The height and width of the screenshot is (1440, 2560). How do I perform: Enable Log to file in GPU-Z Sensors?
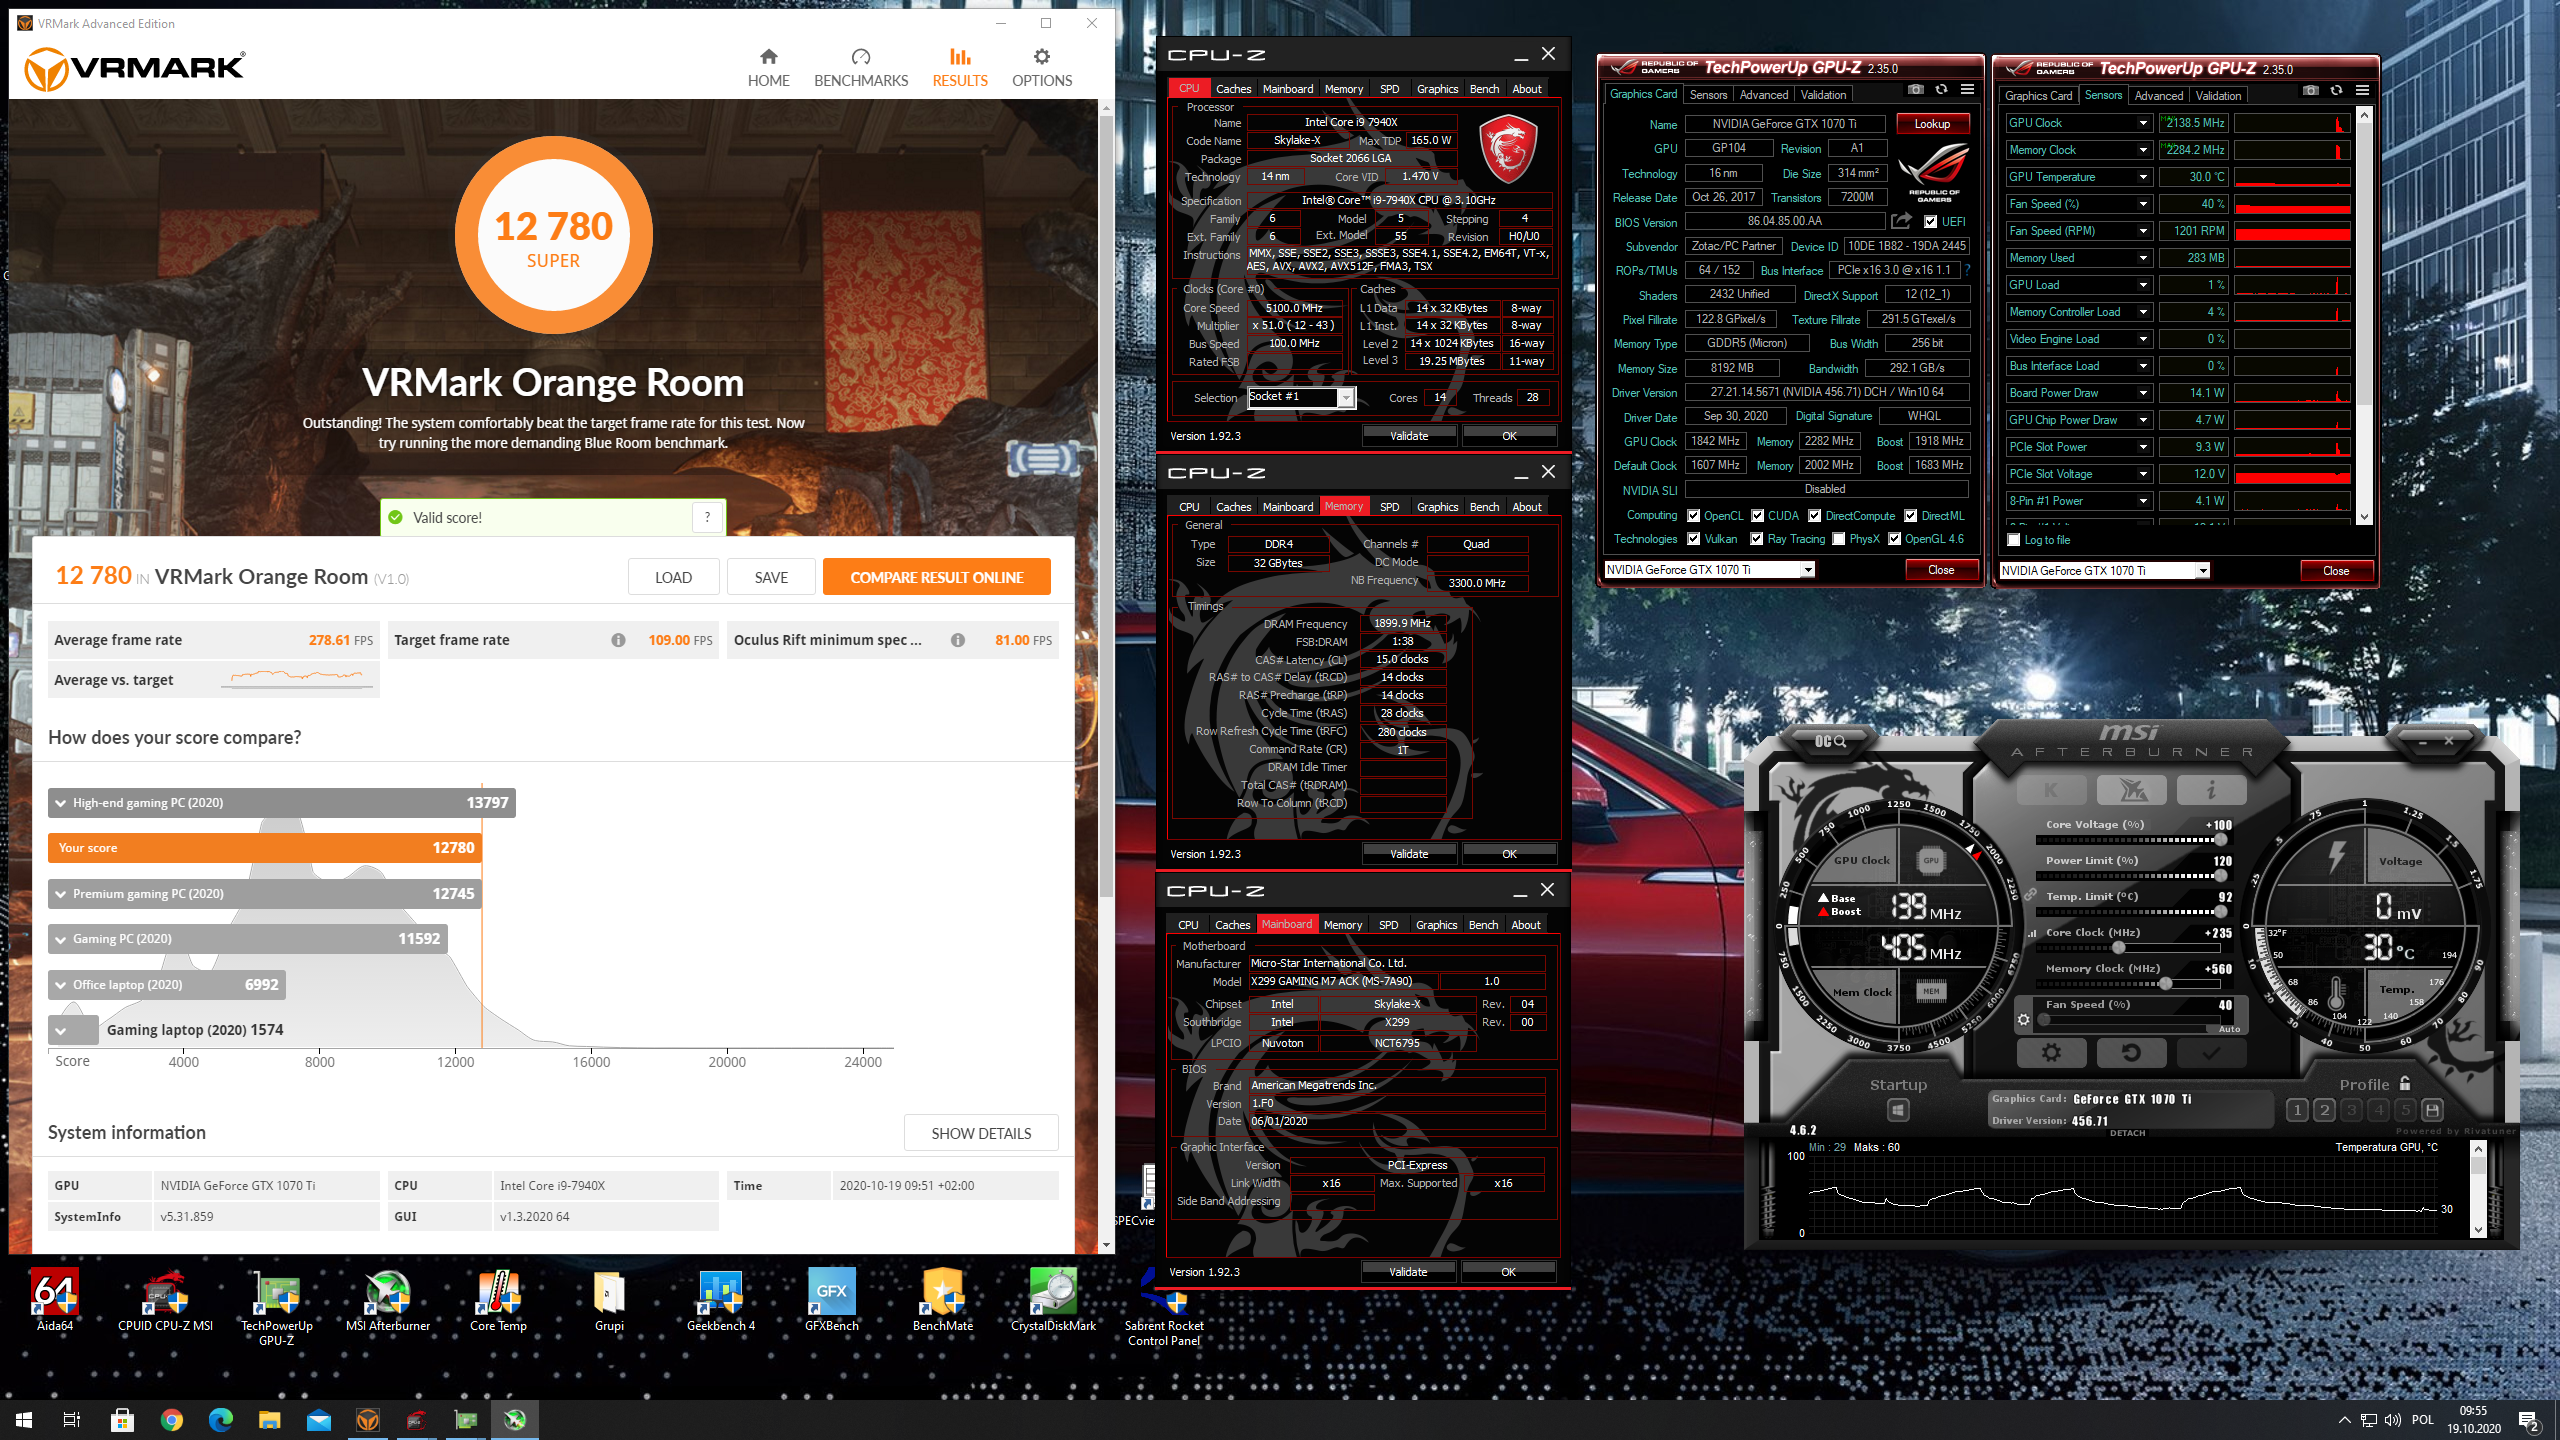[x=2014, y=540]
